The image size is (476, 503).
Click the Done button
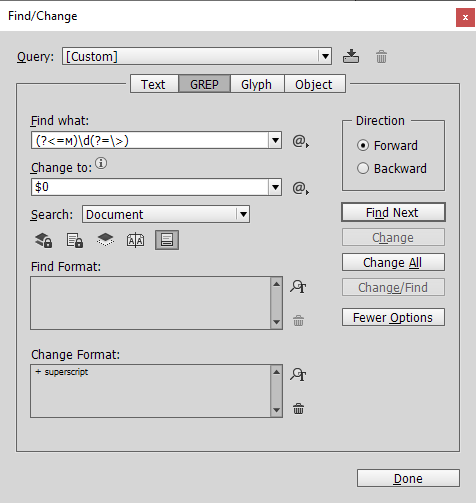pos(408,478)
